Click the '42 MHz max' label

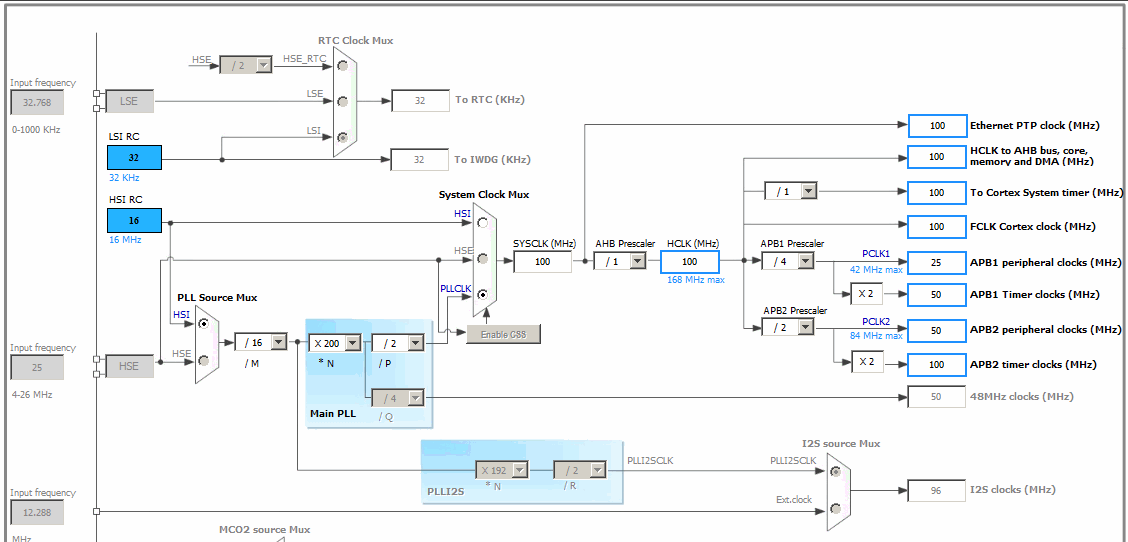tap(875, 269)
